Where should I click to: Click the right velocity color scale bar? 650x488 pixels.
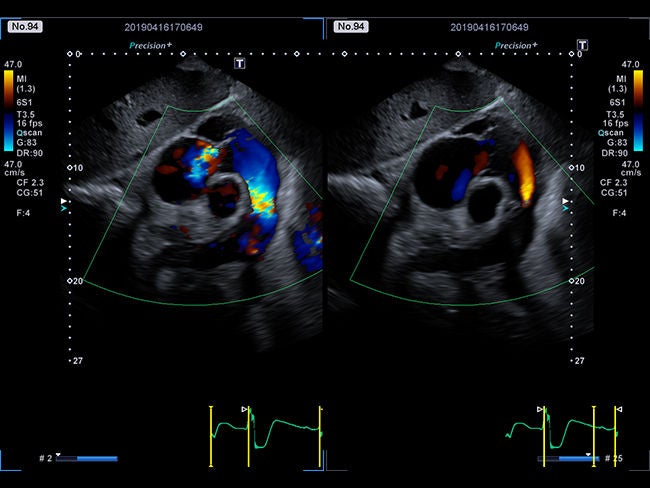click(638, 110)
